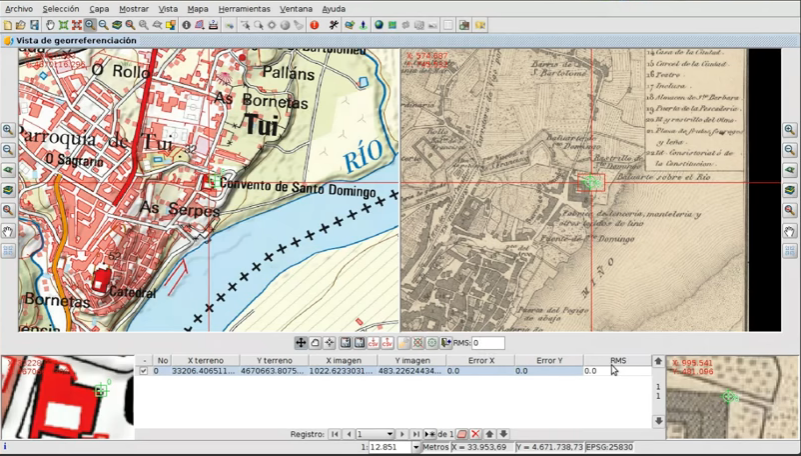801x456 pixels.
Task: Open the record number dropdown
Action: 389,434
